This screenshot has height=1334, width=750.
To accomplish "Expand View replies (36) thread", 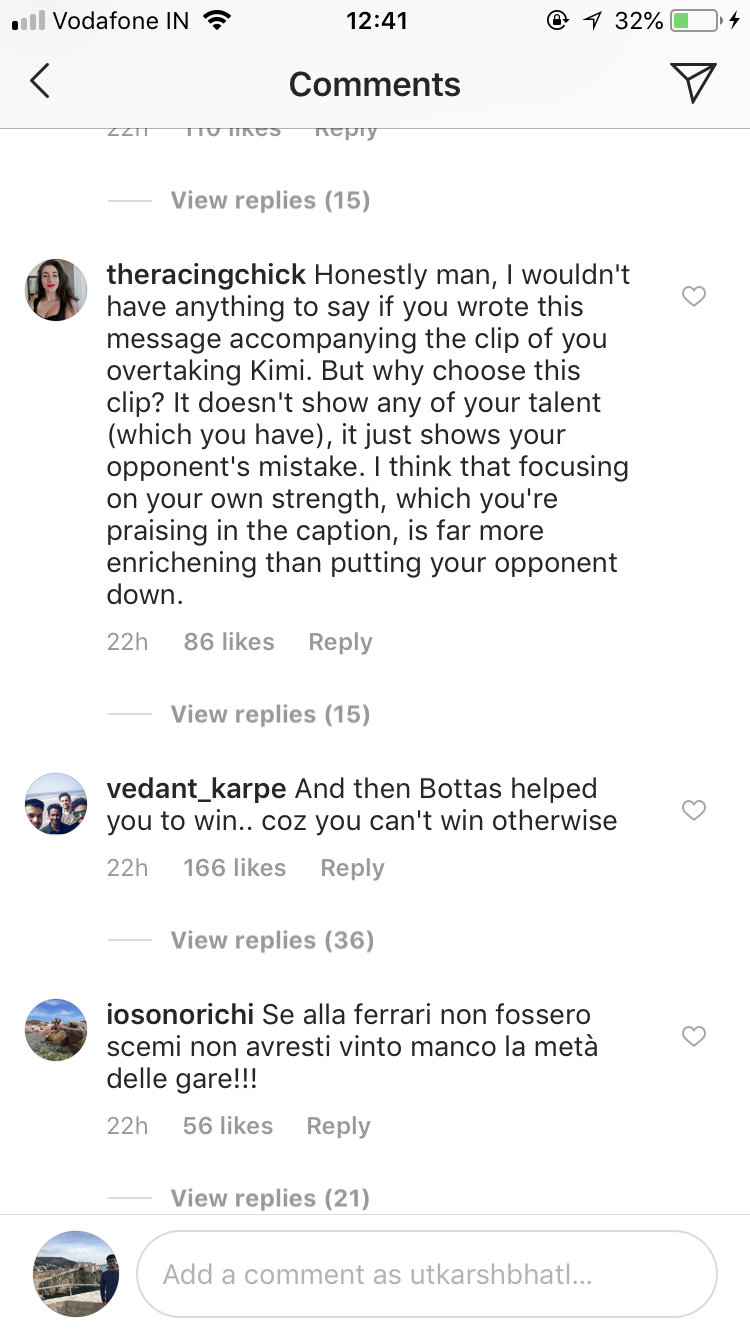I will coord(272,940).
